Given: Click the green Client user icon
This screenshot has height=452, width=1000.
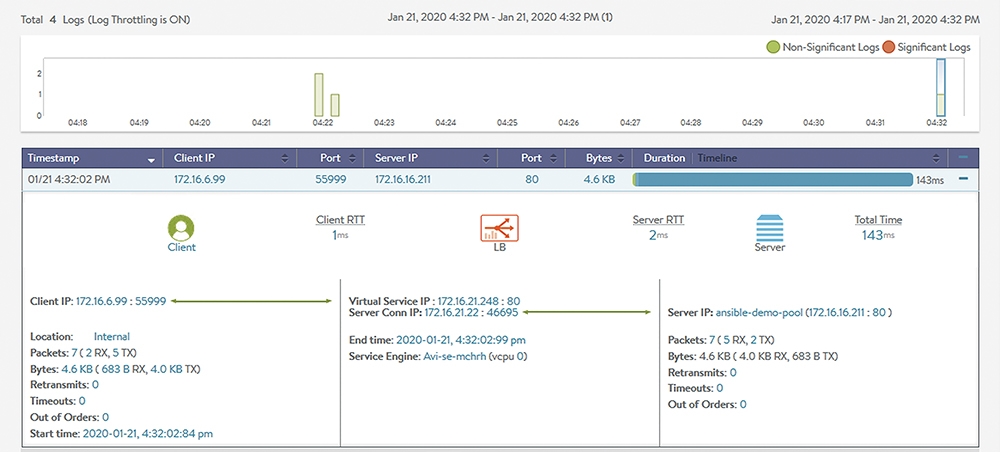Looking at the screenshot, I should tap(181, 228).
